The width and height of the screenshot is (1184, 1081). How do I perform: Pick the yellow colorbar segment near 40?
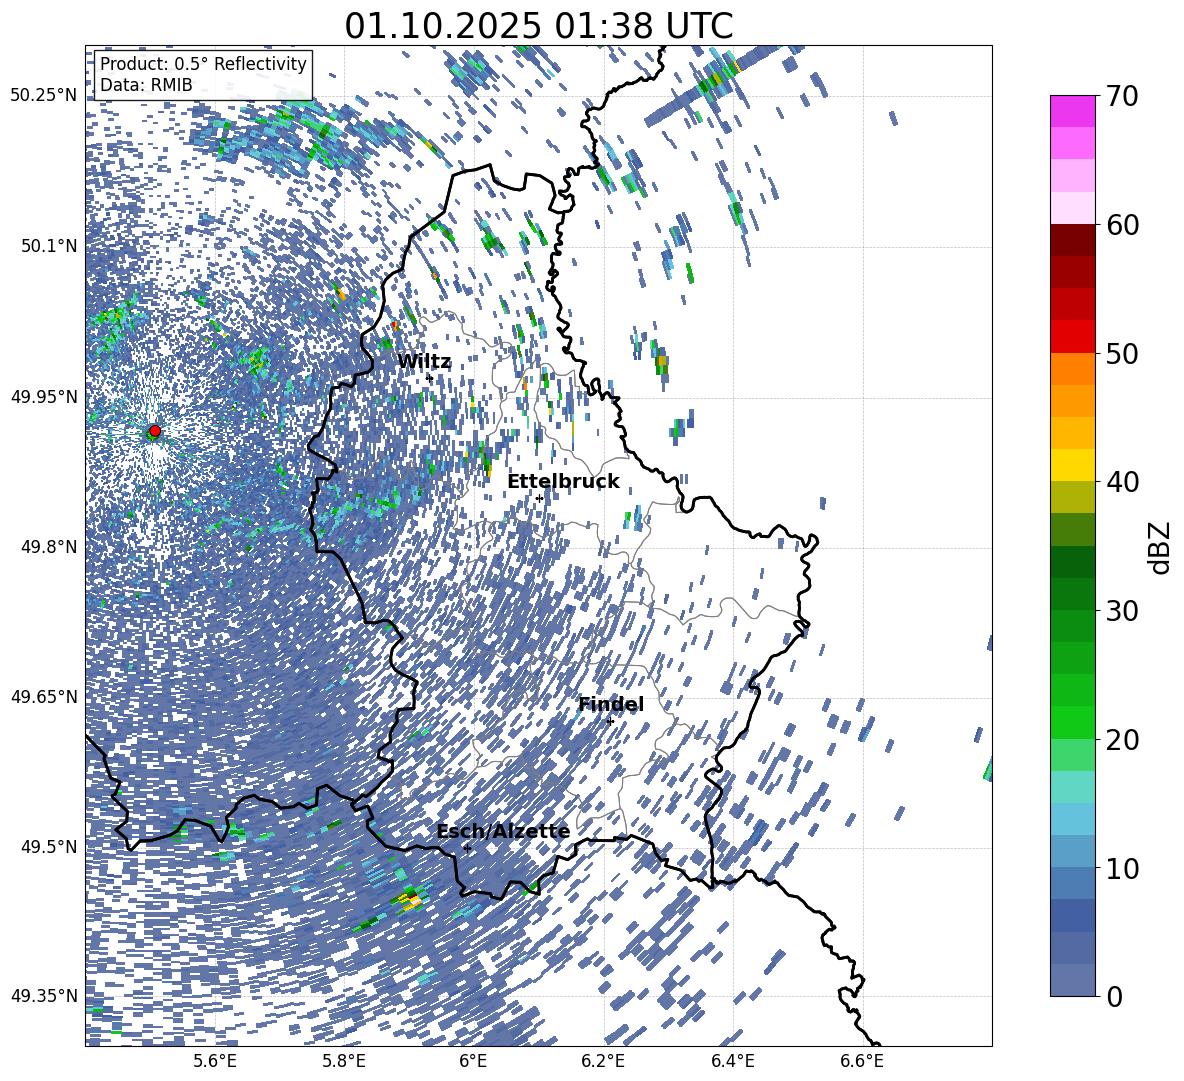[x=1073, y=465]
